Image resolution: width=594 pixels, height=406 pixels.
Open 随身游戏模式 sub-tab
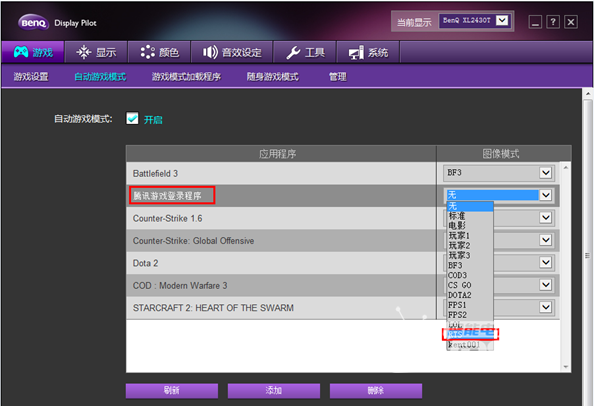(272, 77)
